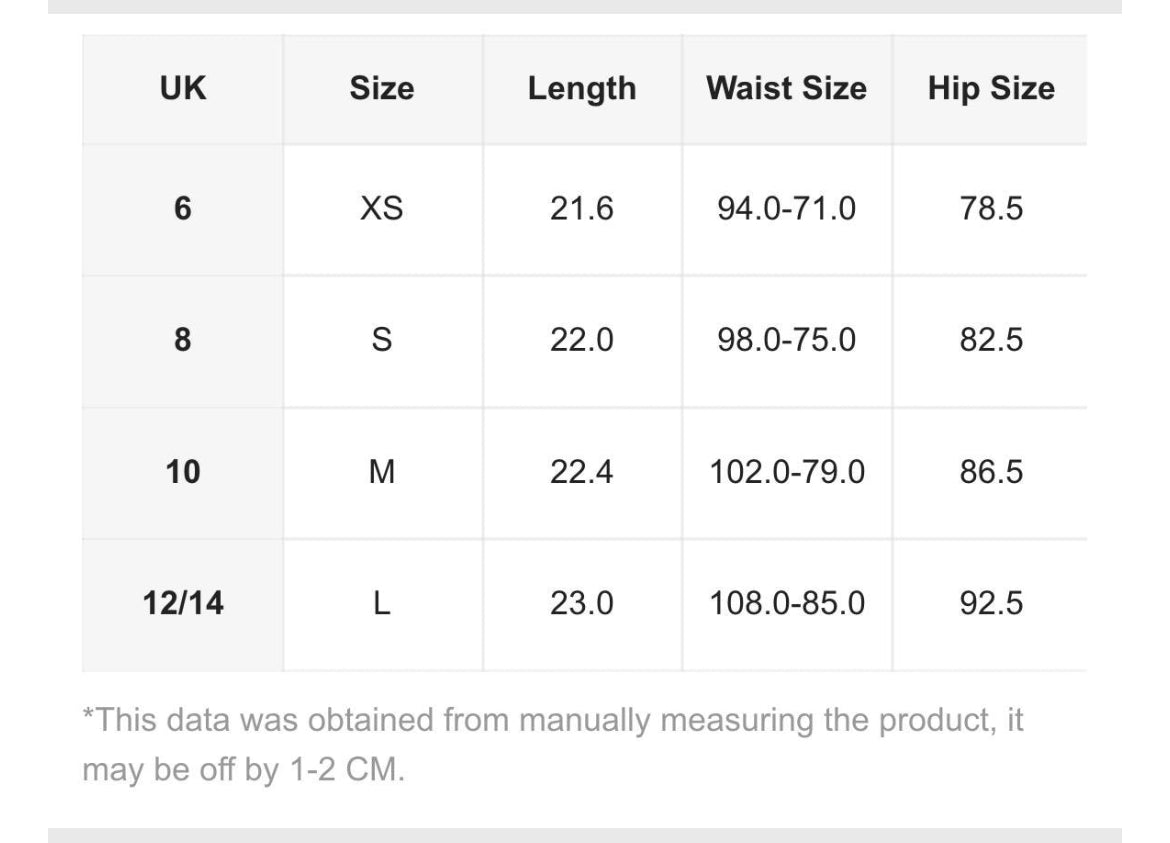Click the XS size cell

tap(381, 210)
